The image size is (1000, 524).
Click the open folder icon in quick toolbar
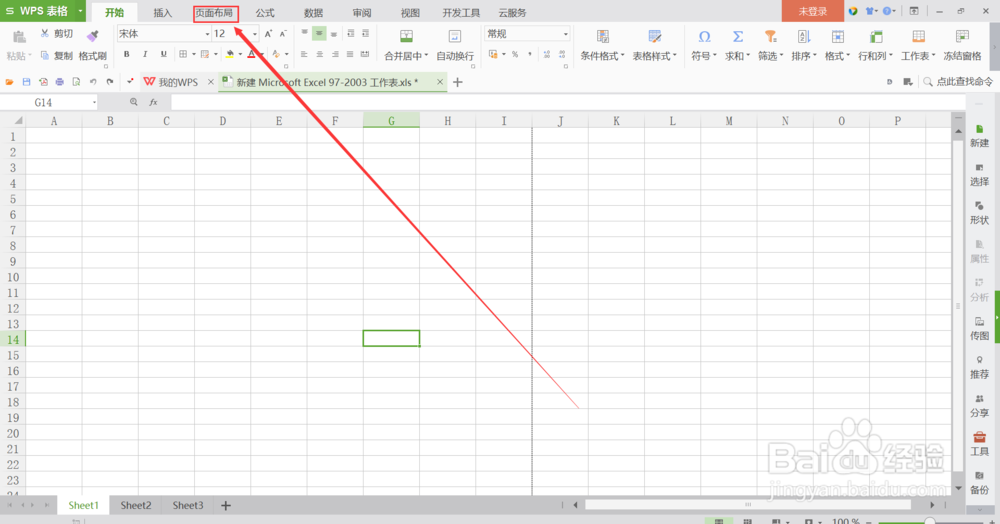[10, 82]
